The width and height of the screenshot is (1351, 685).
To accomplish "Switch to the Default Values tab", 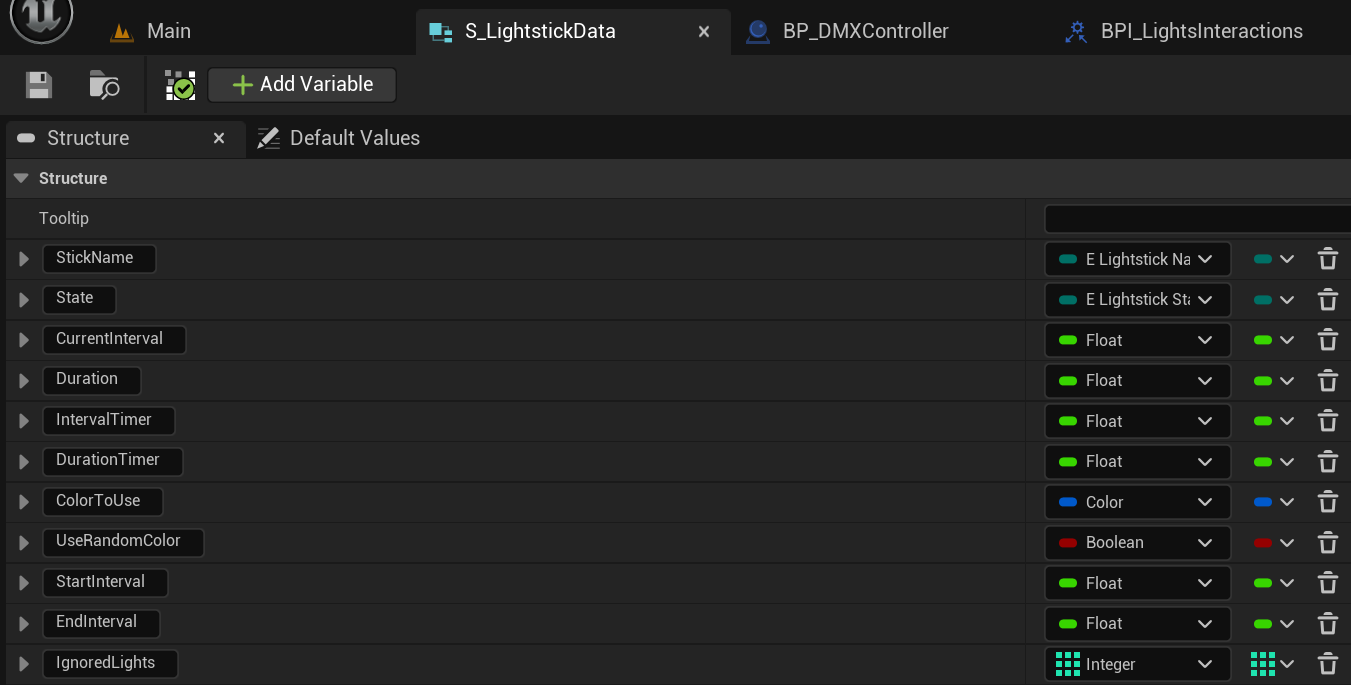I will (354, 138).
